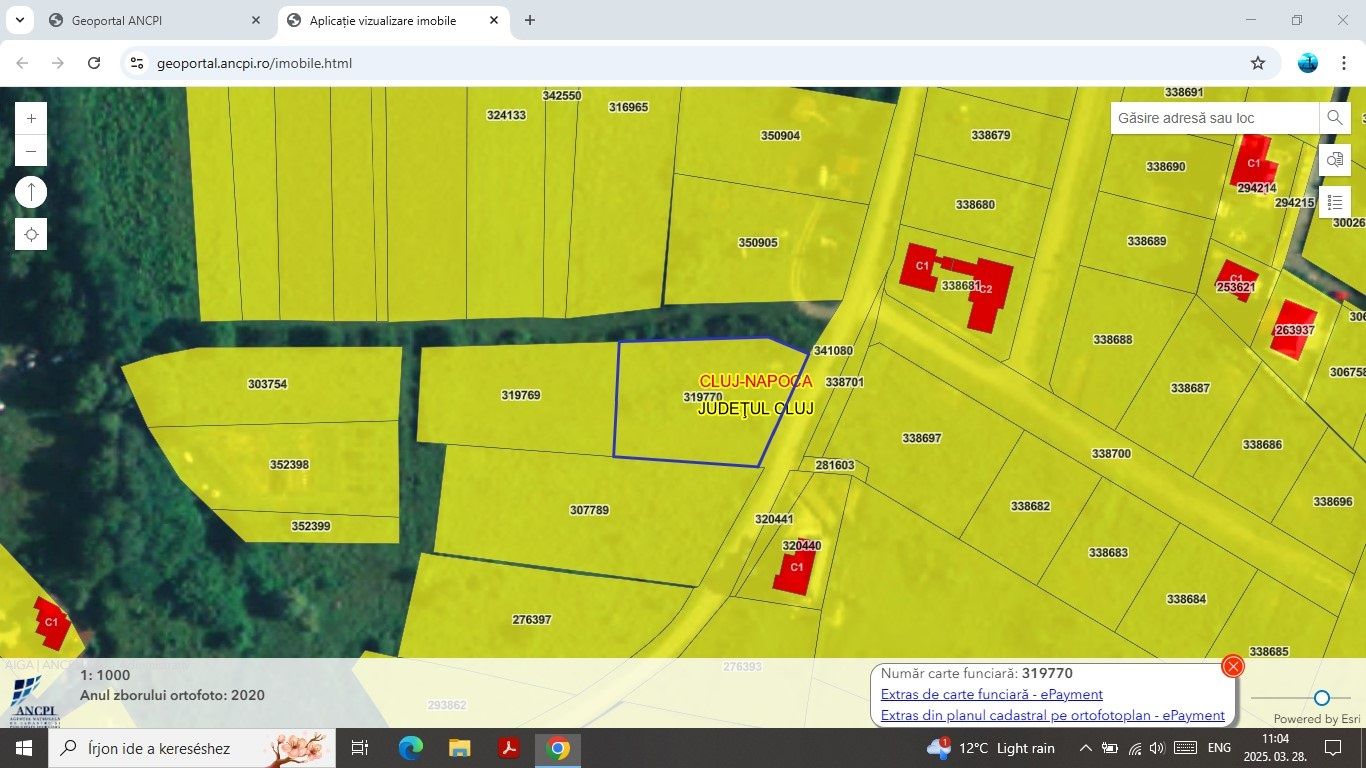Click the Windows taskbar search box
1366x768 pixels.
point(191,748)
